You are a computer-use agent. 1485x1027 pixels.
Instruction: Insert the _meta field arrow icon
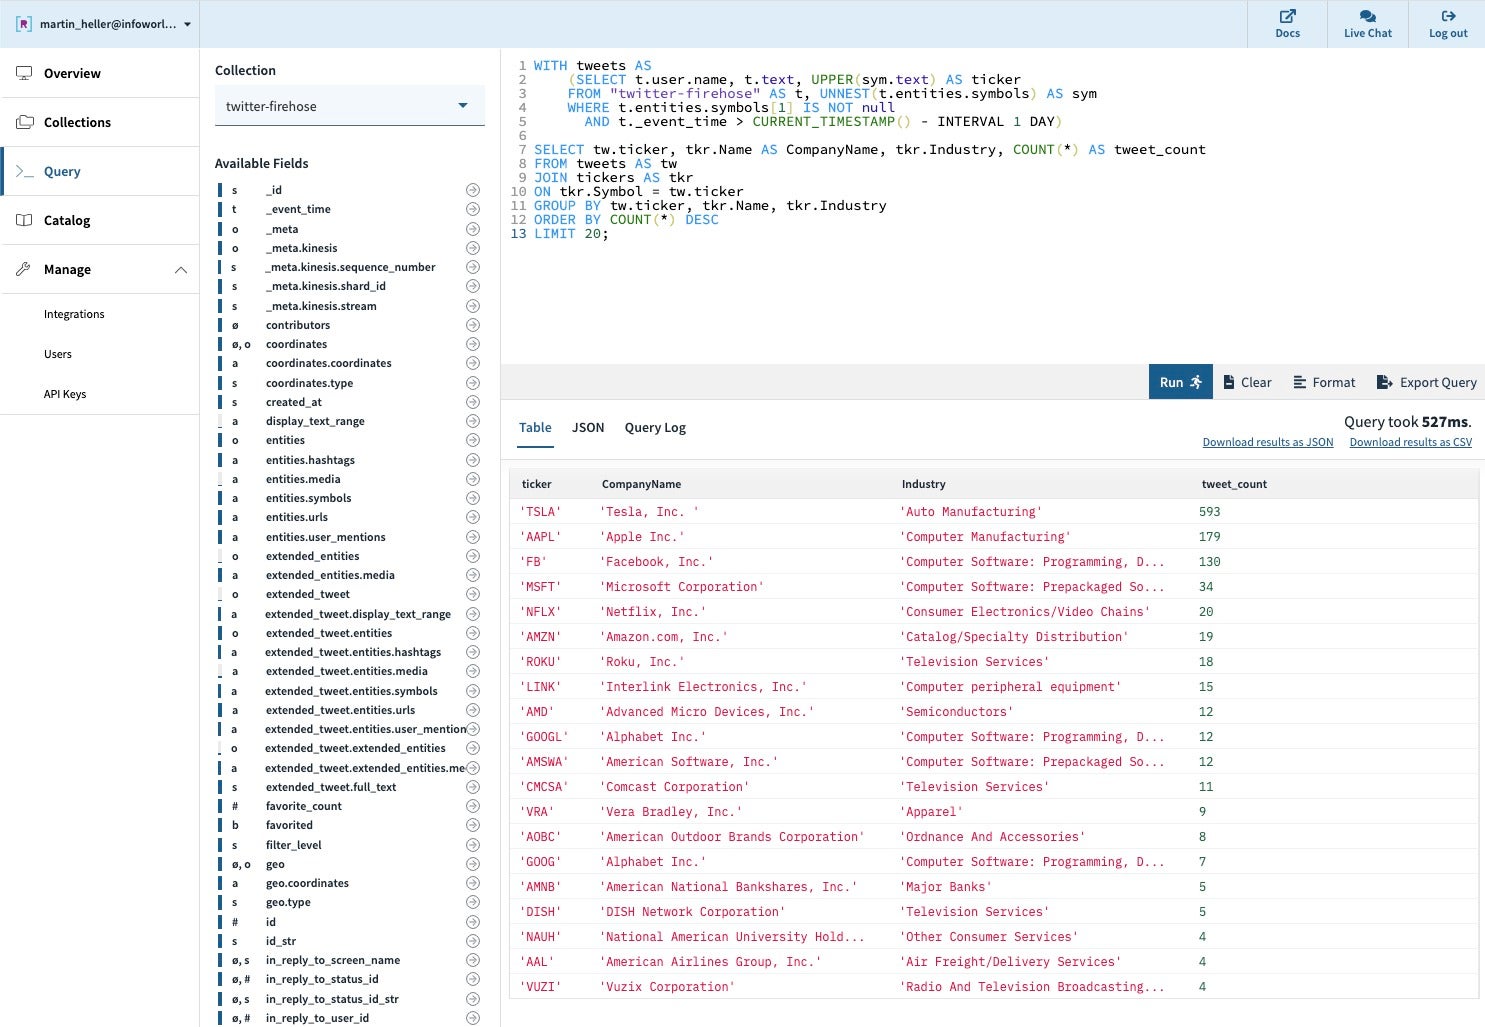pos(473,229)
